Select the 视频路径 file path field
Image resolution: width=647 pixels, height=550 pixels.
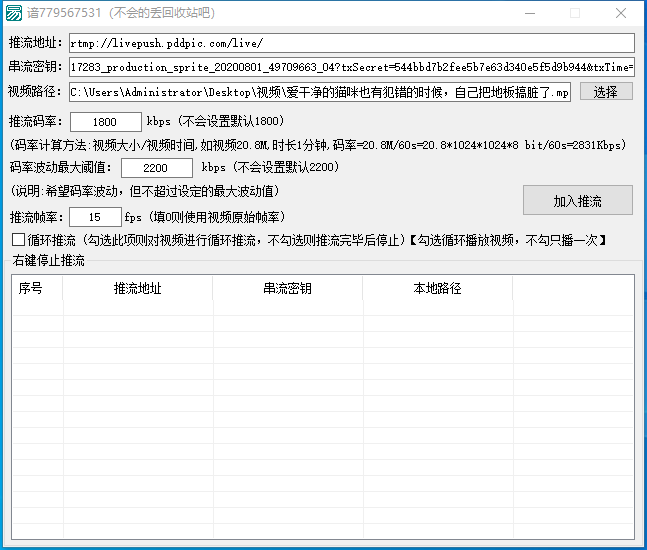click(x=320, y=92)
